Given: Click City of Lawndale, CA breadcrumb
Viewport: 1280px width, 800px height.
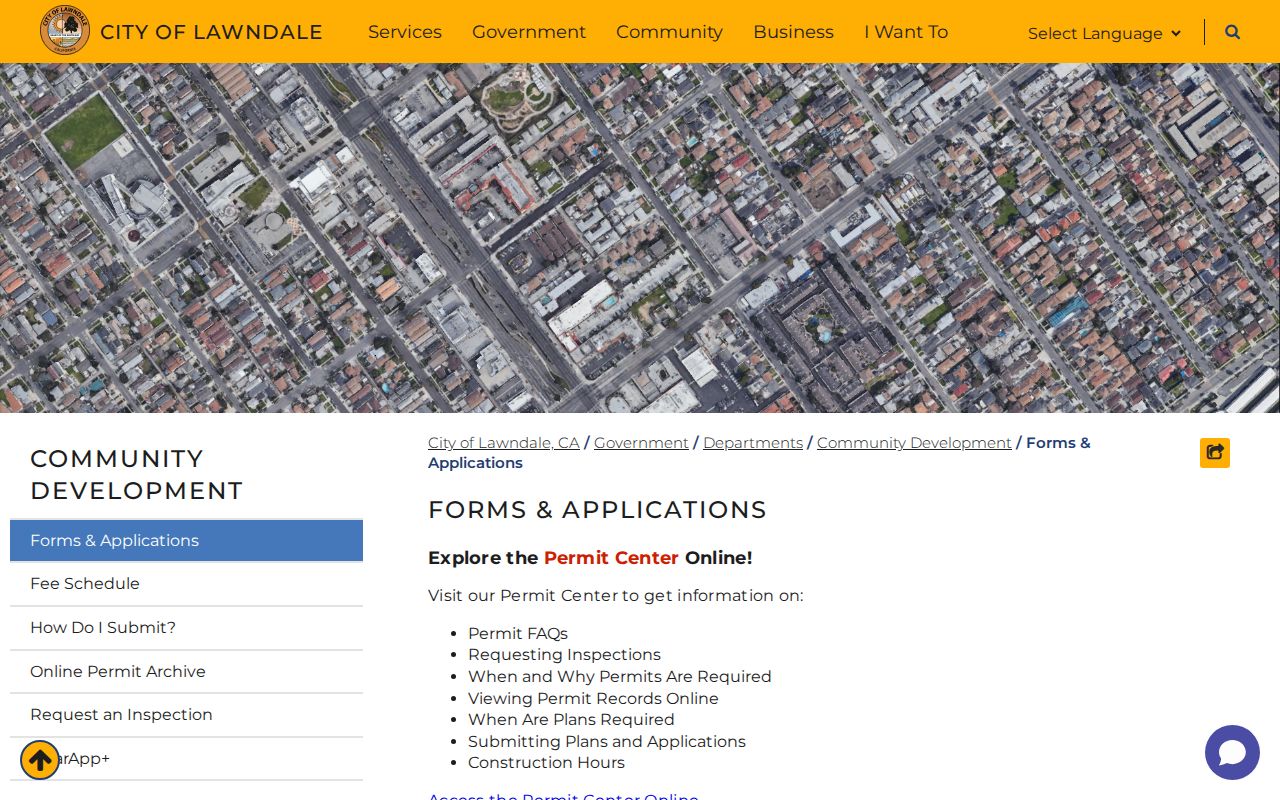Looking at the screenshot, I should click(x=504, y=443).
